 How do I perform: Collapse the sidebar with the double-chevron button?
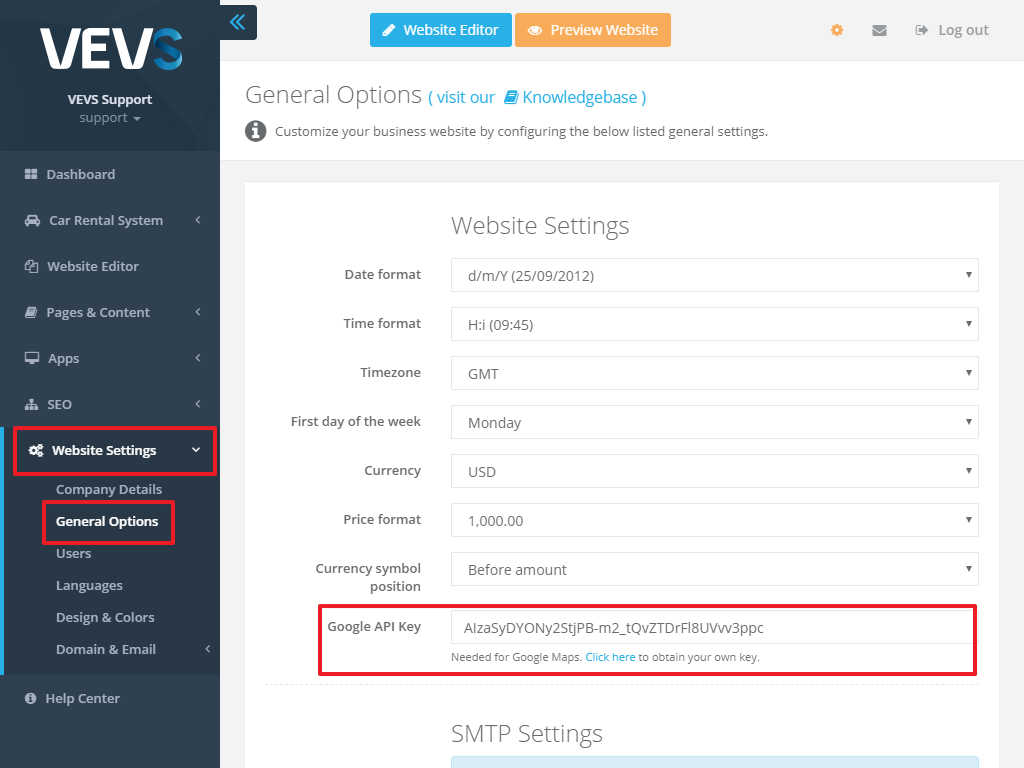point(238,22)
